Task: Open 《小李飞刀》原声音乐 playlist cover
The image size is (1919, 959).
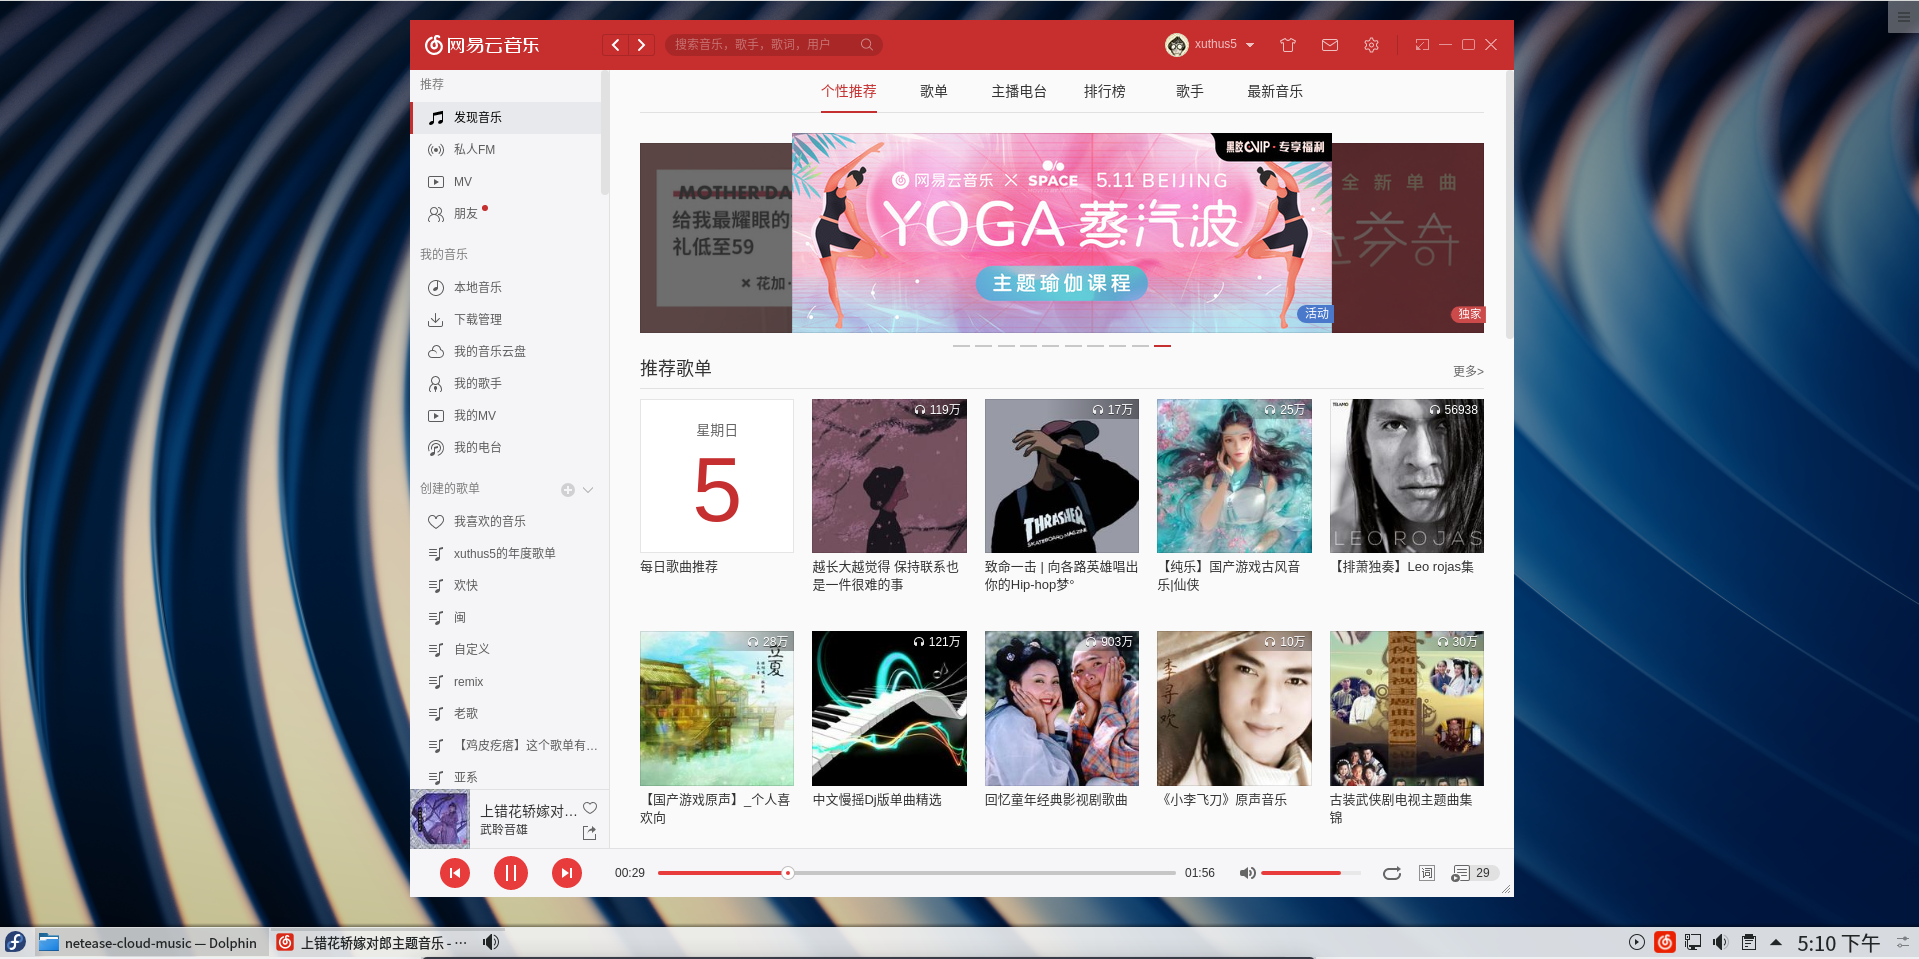Action: tap(1234, 708)
